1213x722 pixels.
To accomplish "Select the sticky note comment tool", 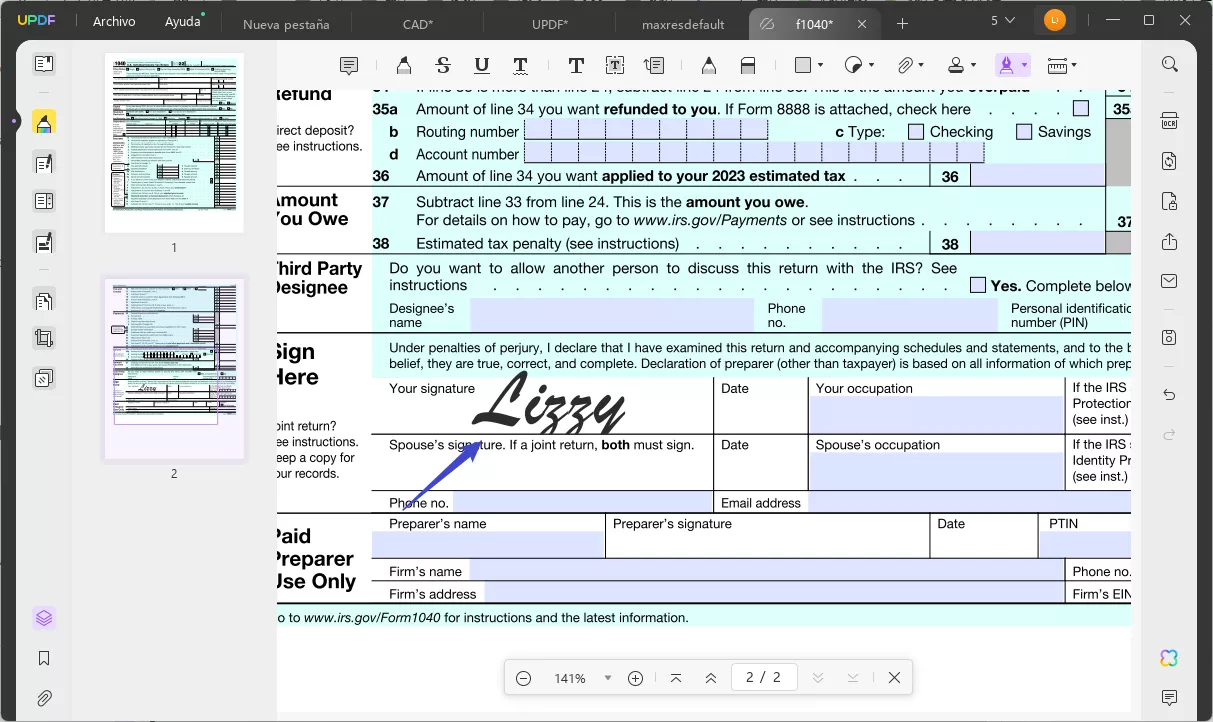I will (x=349, y=66).
